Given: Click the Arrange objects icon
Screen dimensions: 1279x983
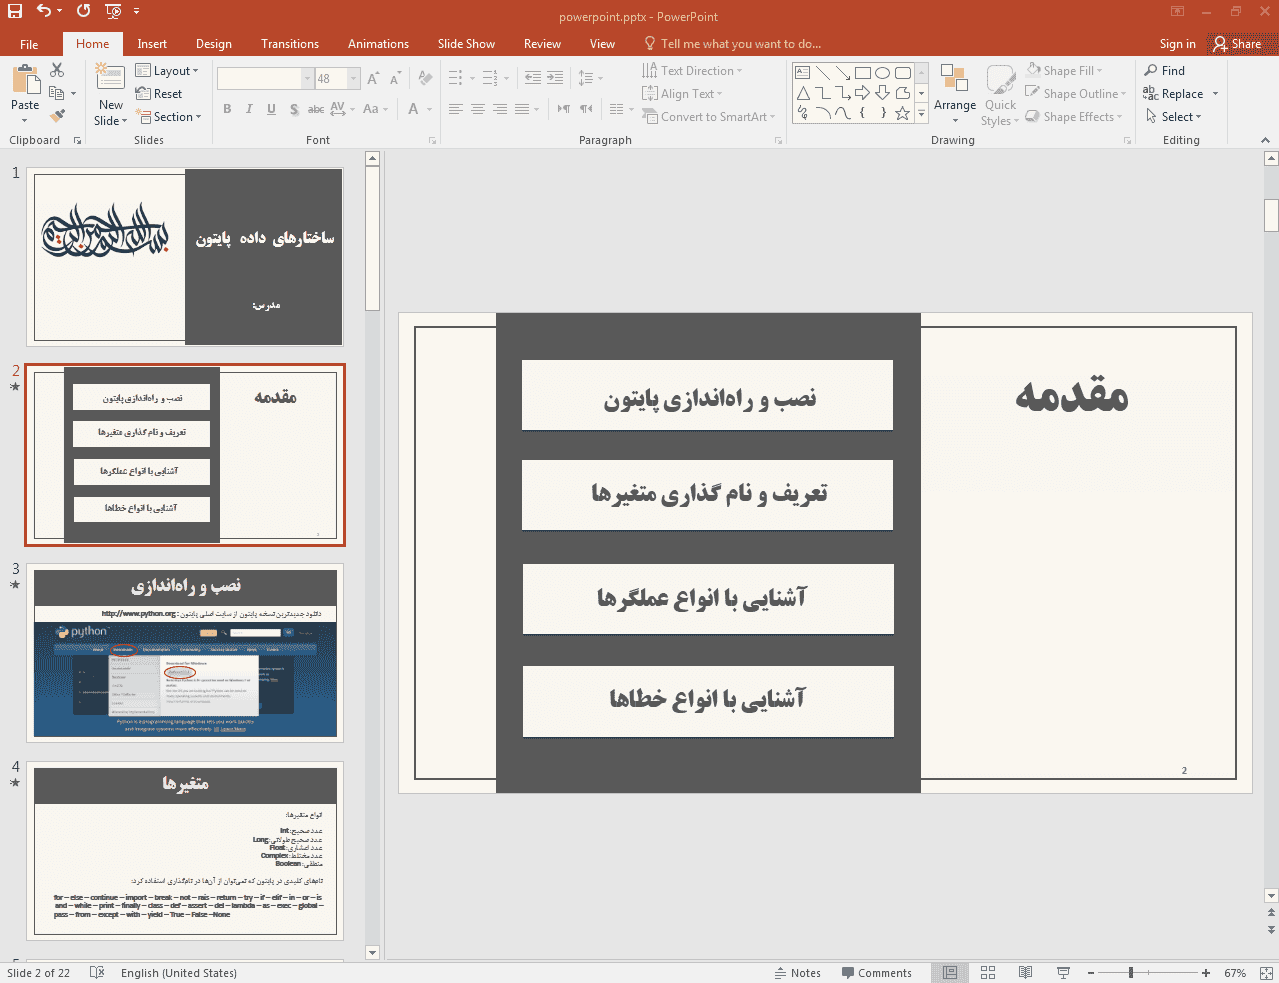Looking at the screenshot, I should [955, 80].
